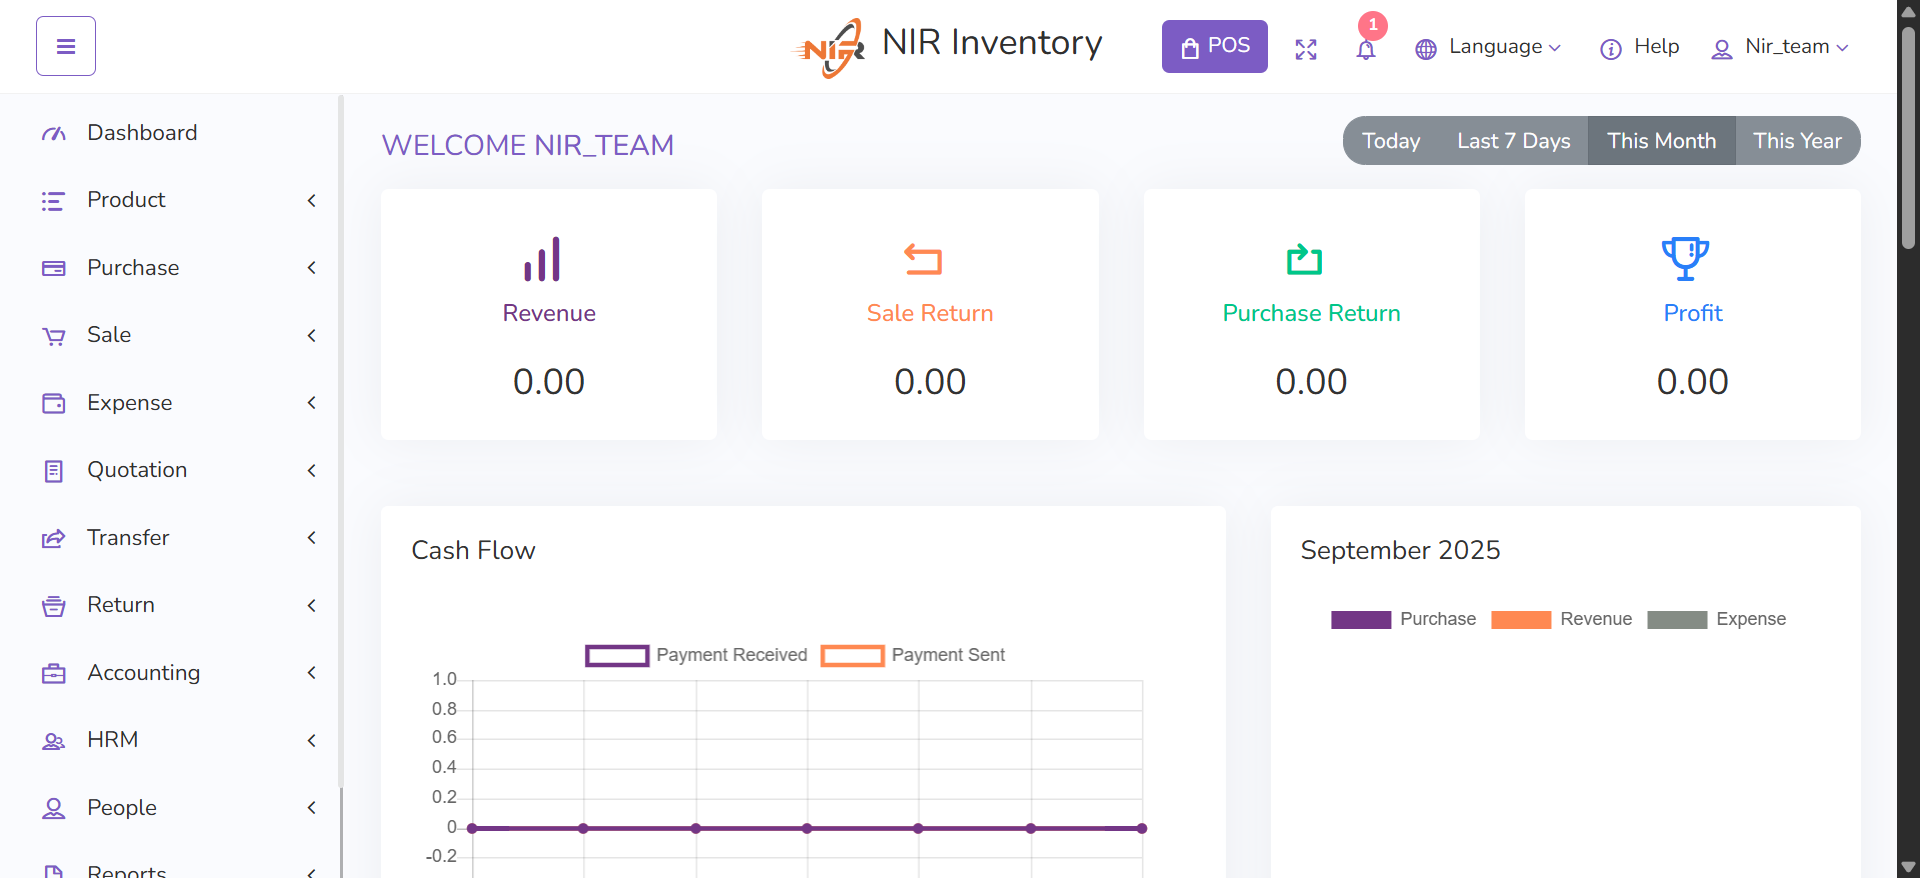Viewport: 1920px width, 878px height.
Task: Toggle Expense legend in September chart
Action: tap(1716, 619)
